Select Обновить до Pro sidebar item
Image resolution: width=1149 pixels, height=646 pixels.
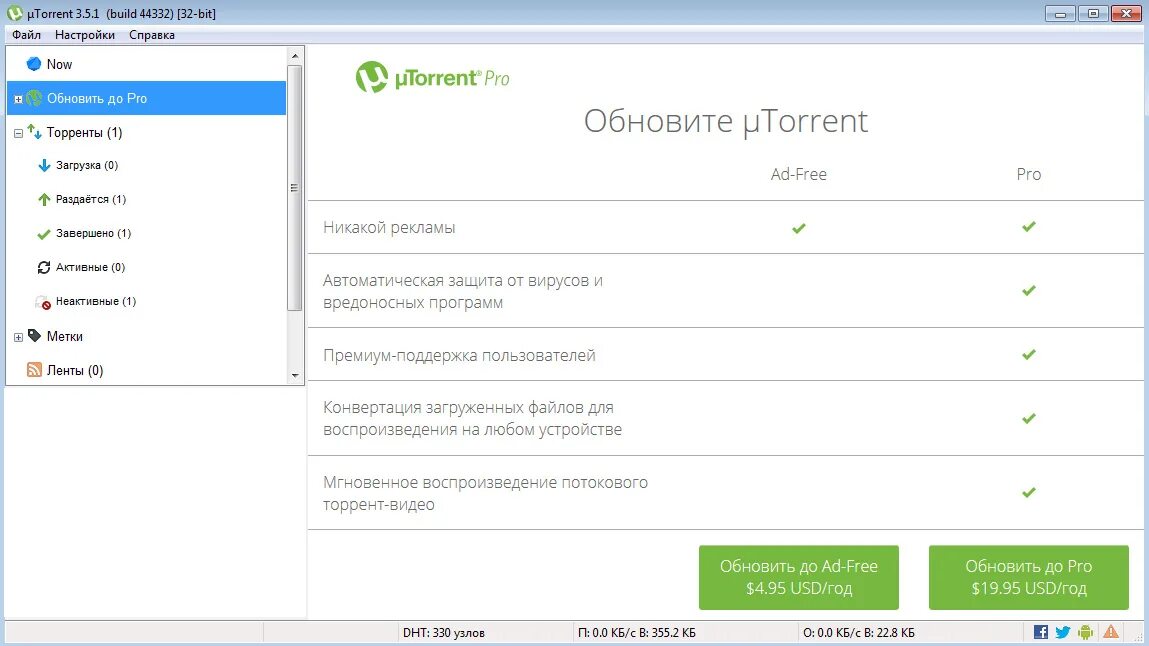147,98
